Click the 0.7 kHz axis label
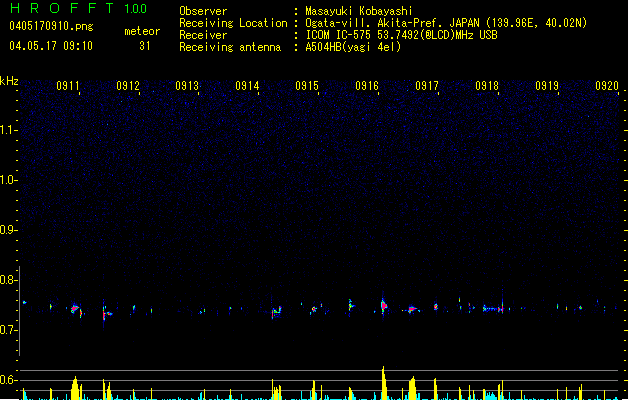 coord(8,330)
